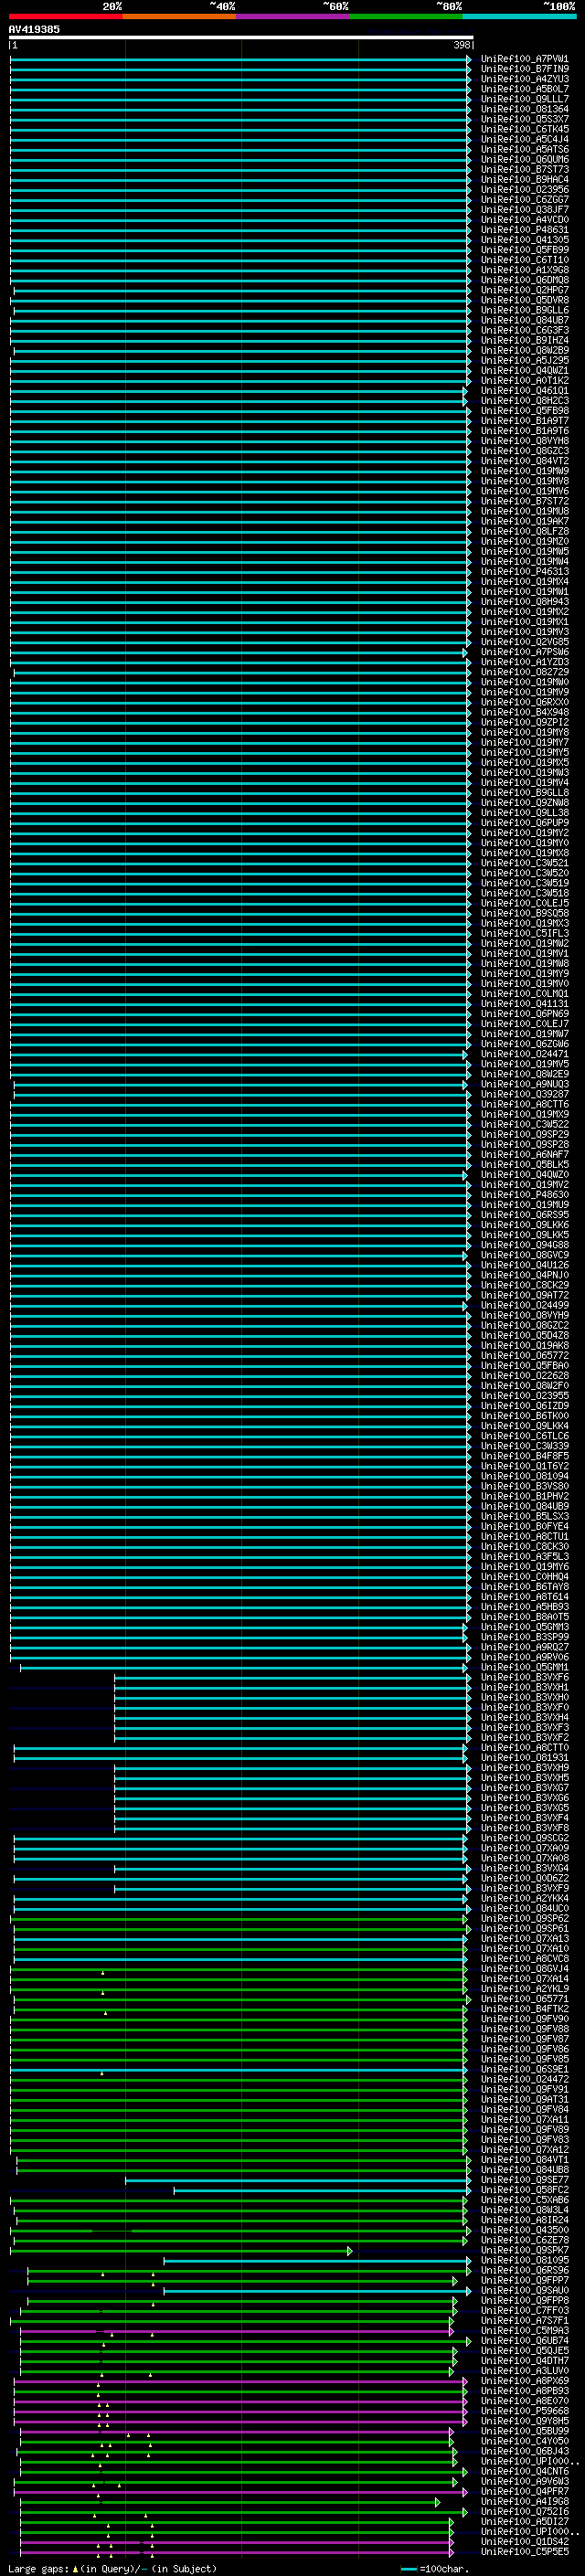The image size is (585, 2576).
Task: Open the UniRef100_Q0D6Z2 entry
Action: (x=524, y=1878)
